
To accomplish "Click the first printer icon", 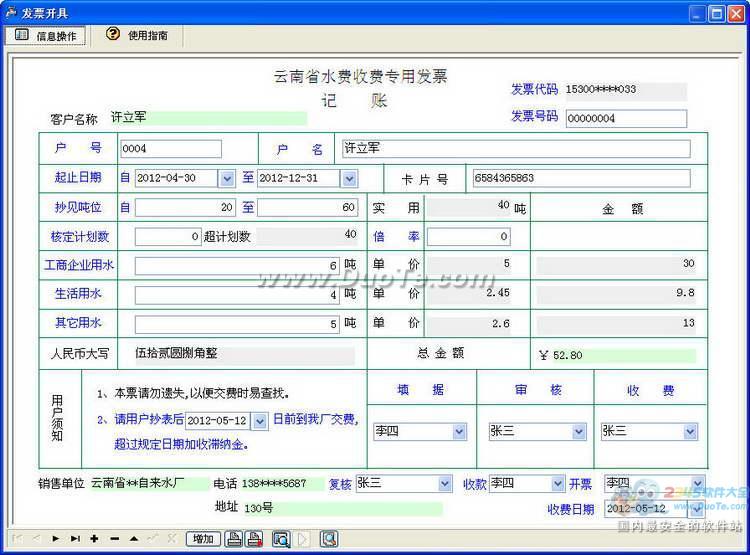I will click(234, 539).
